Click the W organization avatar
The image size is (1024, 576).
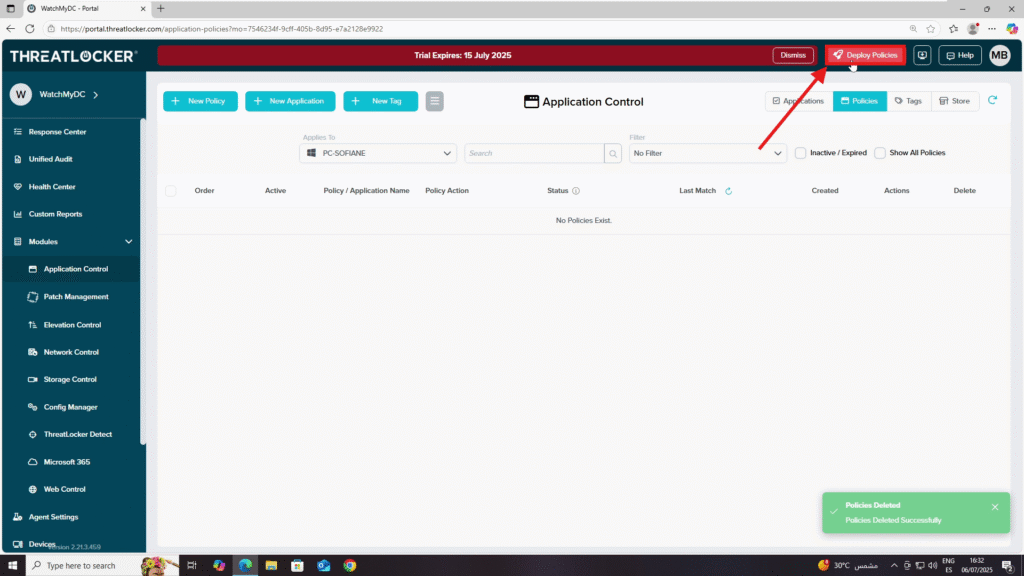point(21,95)
